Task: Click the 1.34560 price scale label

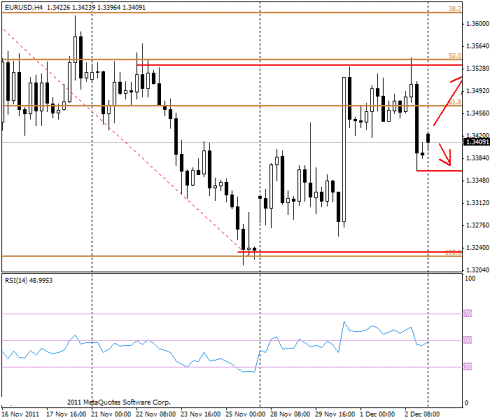Action: point(477,113)
